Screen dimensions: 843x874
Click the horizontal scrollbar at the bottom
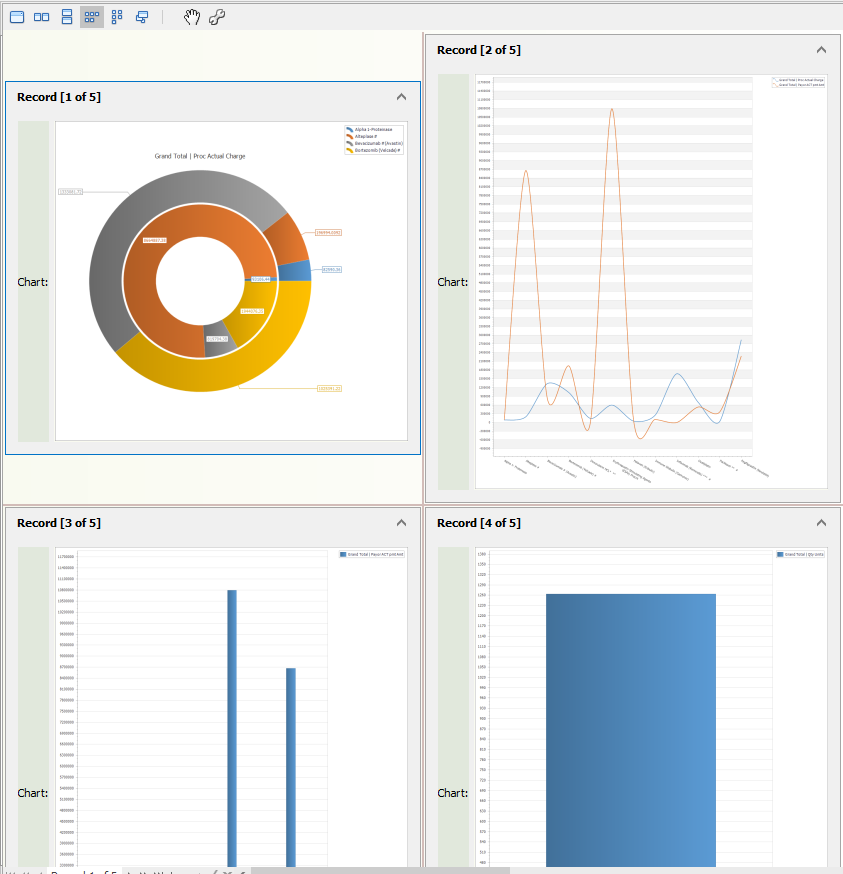380,871
